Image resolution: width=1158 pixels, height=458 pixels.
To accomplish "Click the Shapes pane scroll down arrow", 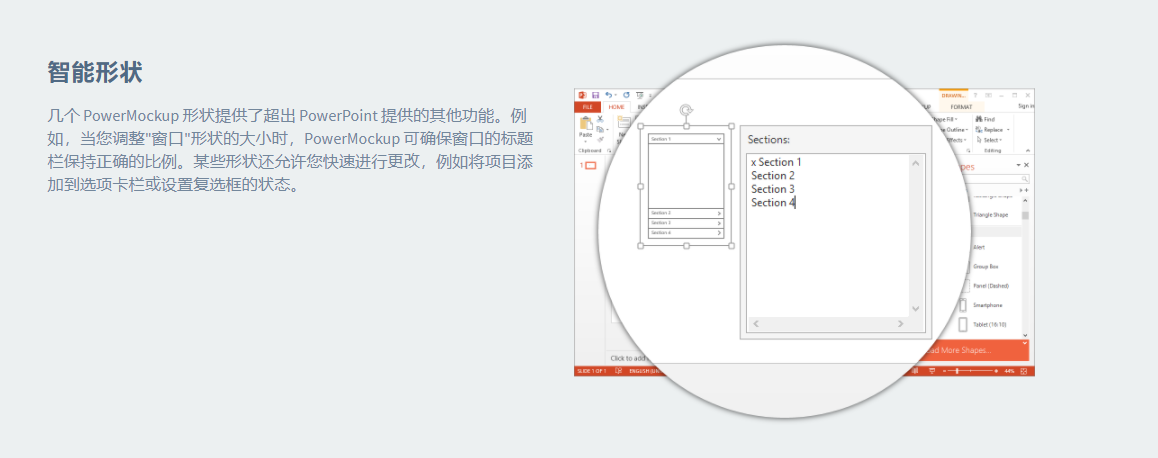I will click(1025, 335).
